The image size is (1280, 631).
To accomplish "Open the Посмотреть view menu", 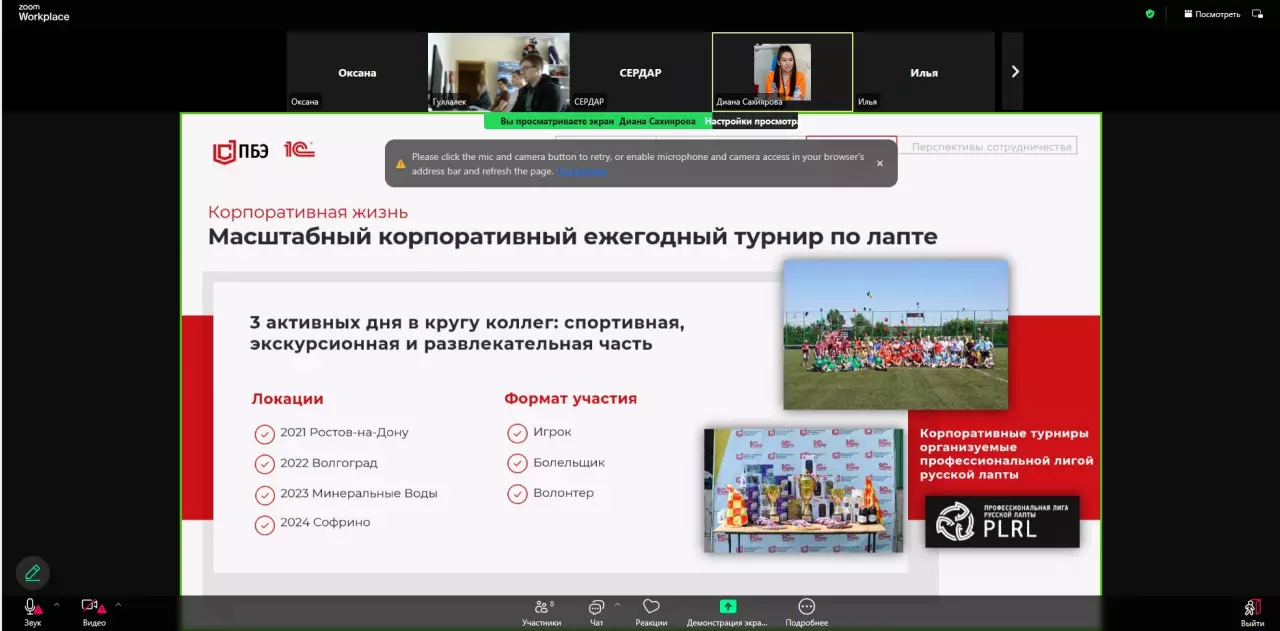I will pos(1212,14).
